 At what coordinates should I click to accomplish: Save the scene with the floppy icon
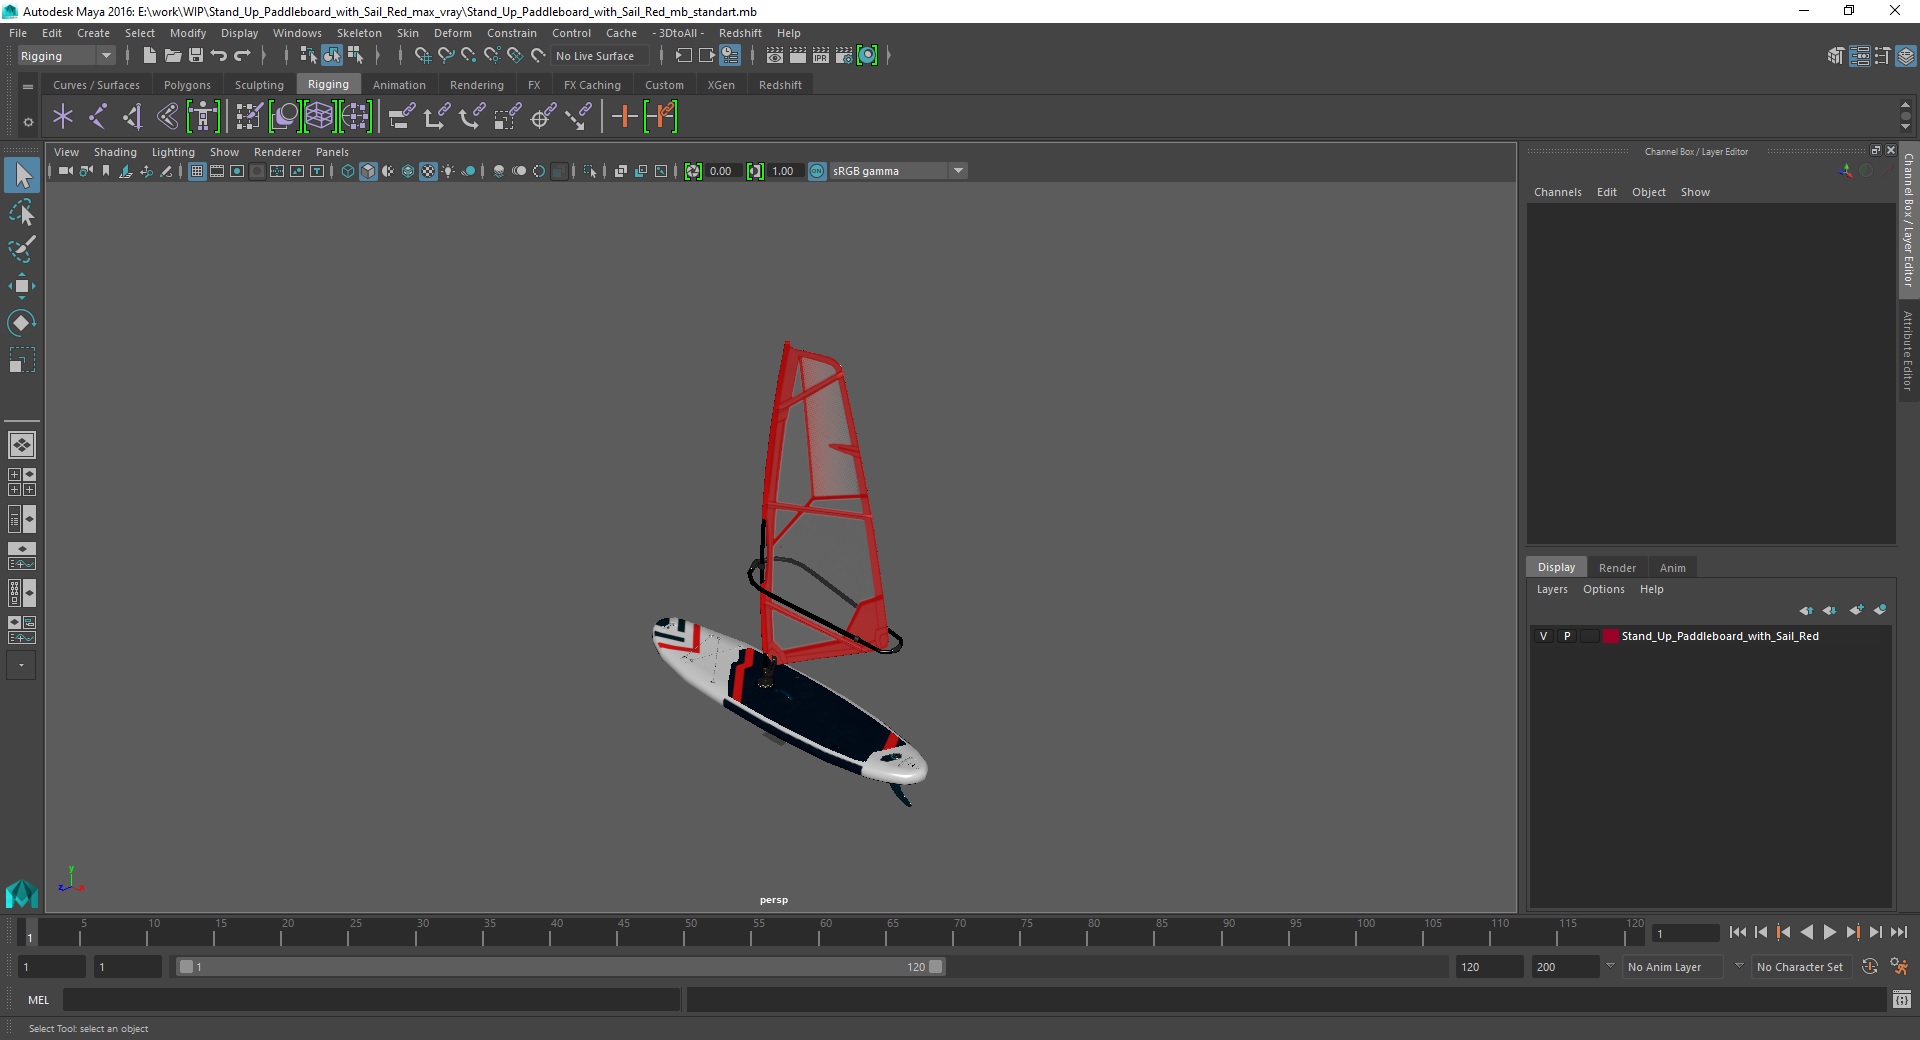click(196, 56)
